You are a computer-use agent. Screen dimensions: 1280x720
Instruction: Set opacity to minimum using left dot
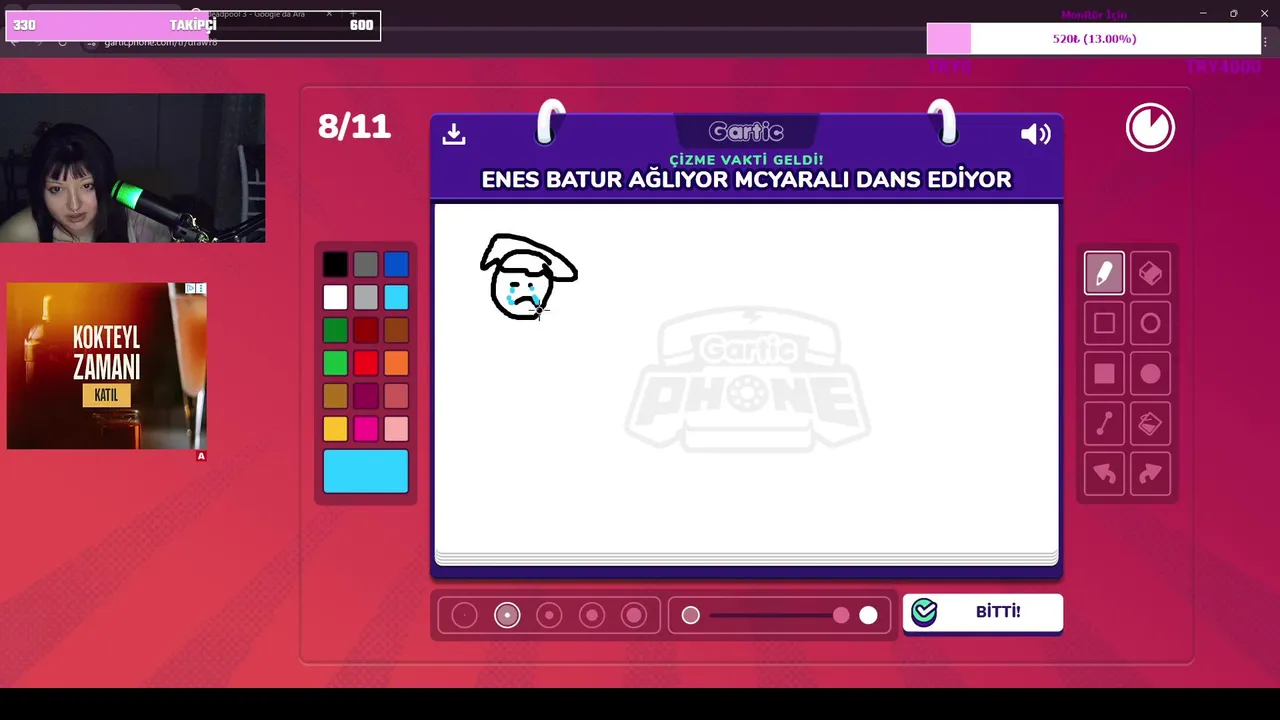pyautogui.click(x=690, y=615)
